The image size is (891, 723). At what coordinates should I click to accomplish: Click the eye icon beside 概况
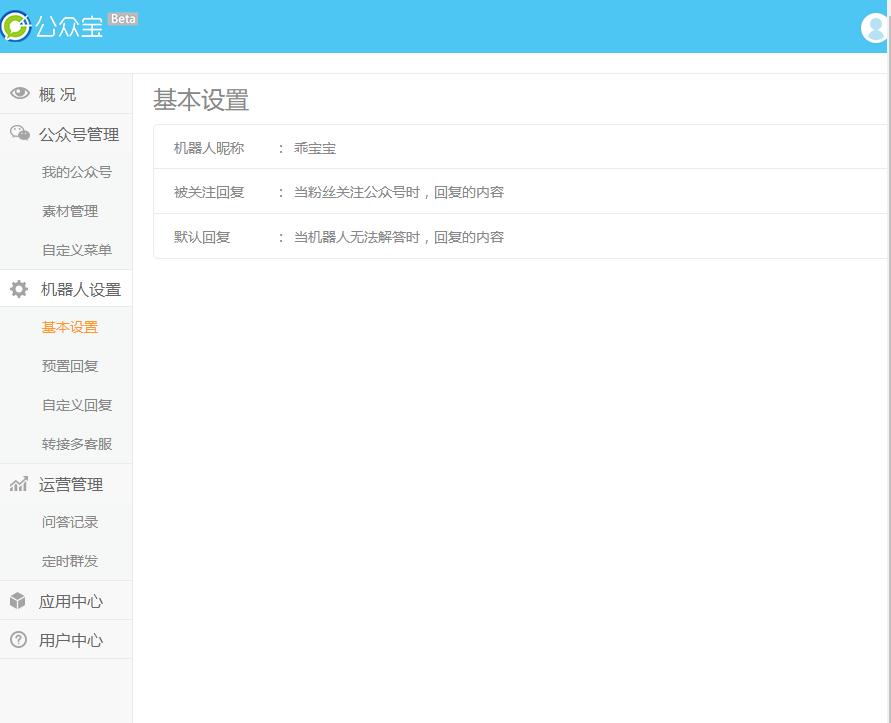click(20, 93)
